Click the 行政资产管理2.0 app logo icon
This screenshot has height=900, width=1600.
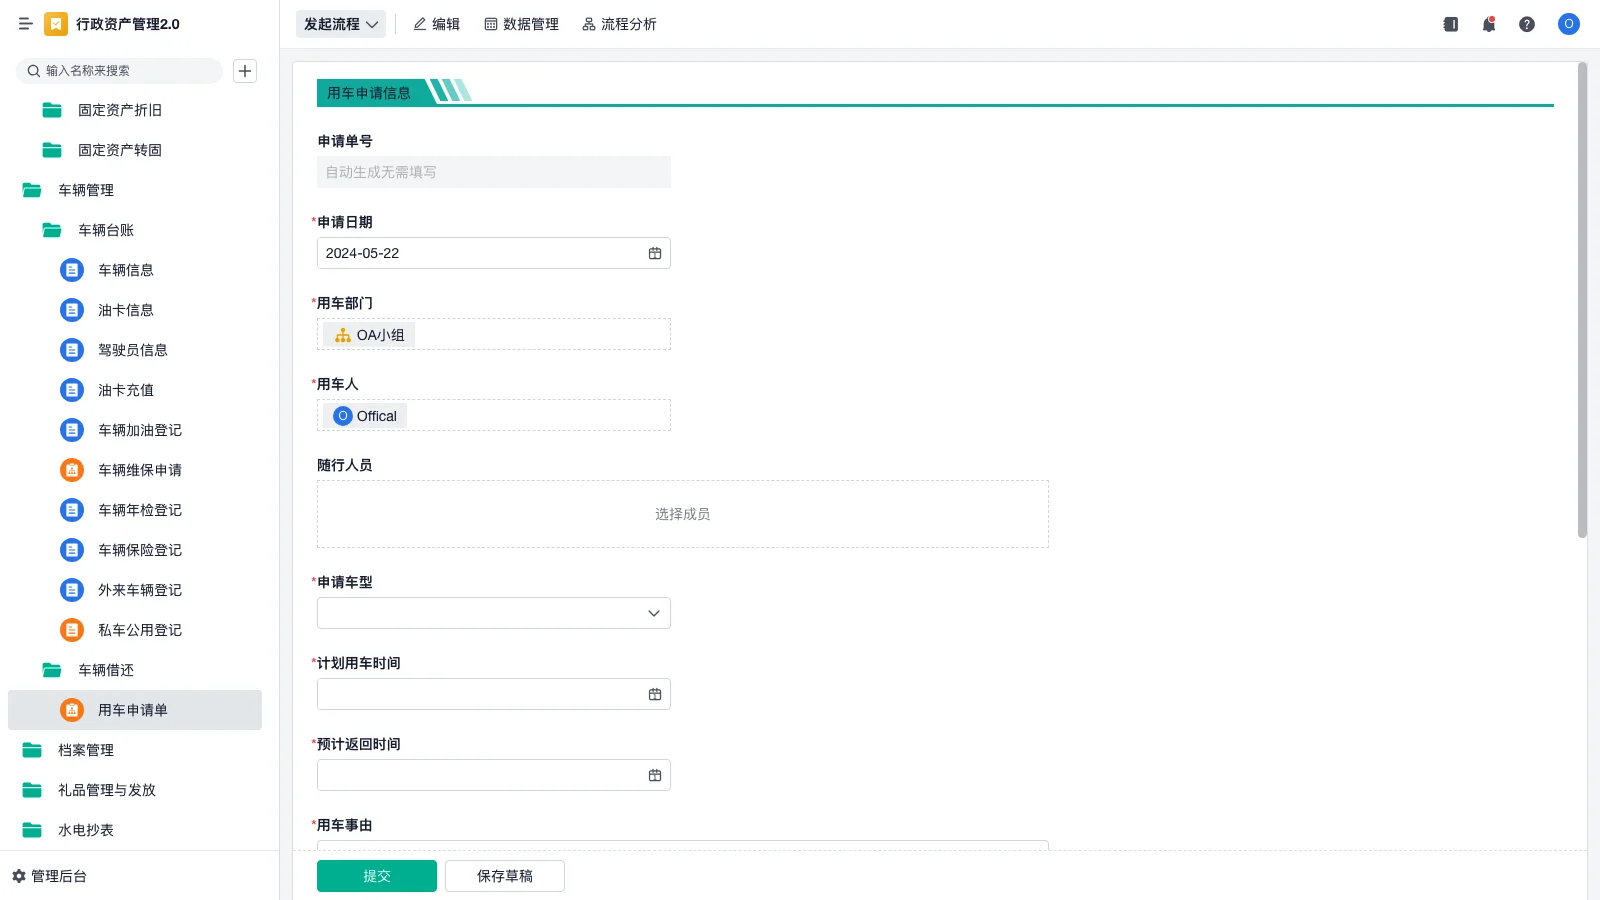point(56,24)
